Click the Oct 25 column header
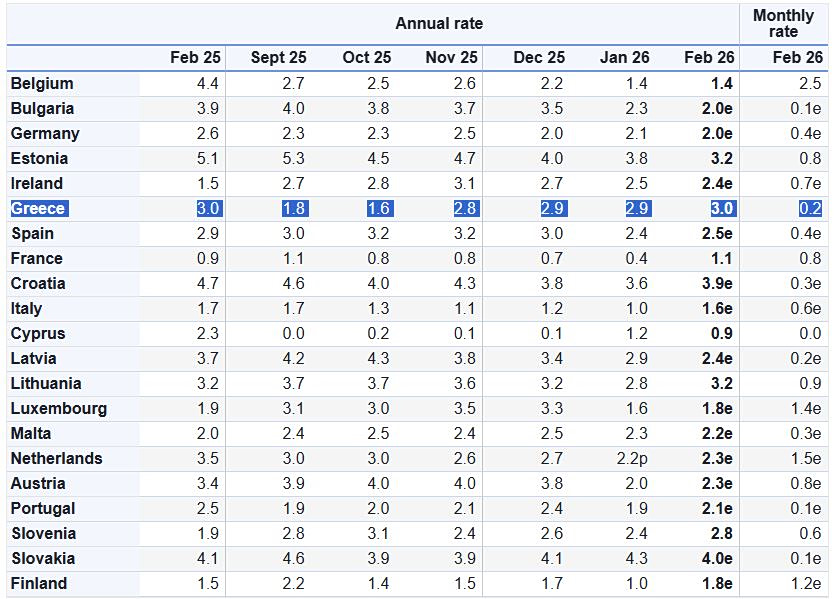This screenshot has width=837, height=599. click(x=366, y=58)
